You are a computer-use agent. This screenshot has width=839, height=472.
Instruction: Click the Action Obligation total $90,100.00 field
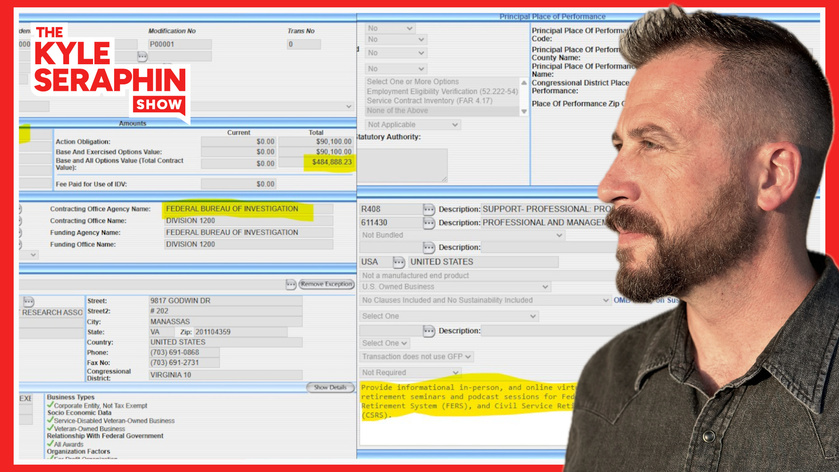tap(316, 142)
